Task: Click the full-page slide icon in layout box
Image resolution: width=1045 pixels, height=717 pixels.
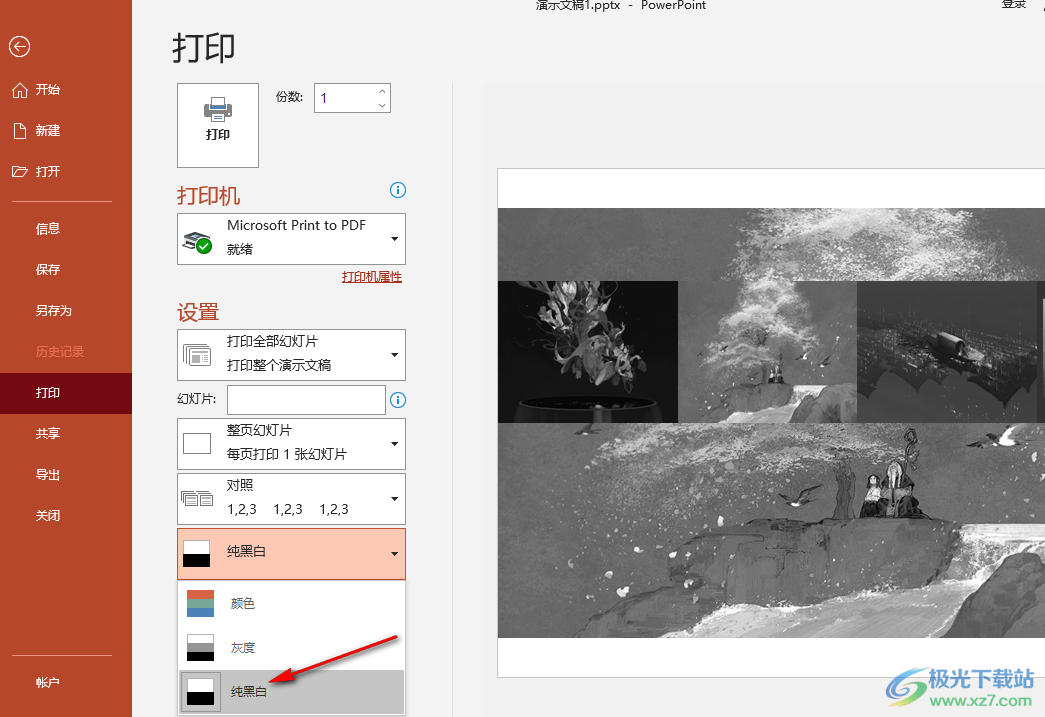Action: point(197,443)
